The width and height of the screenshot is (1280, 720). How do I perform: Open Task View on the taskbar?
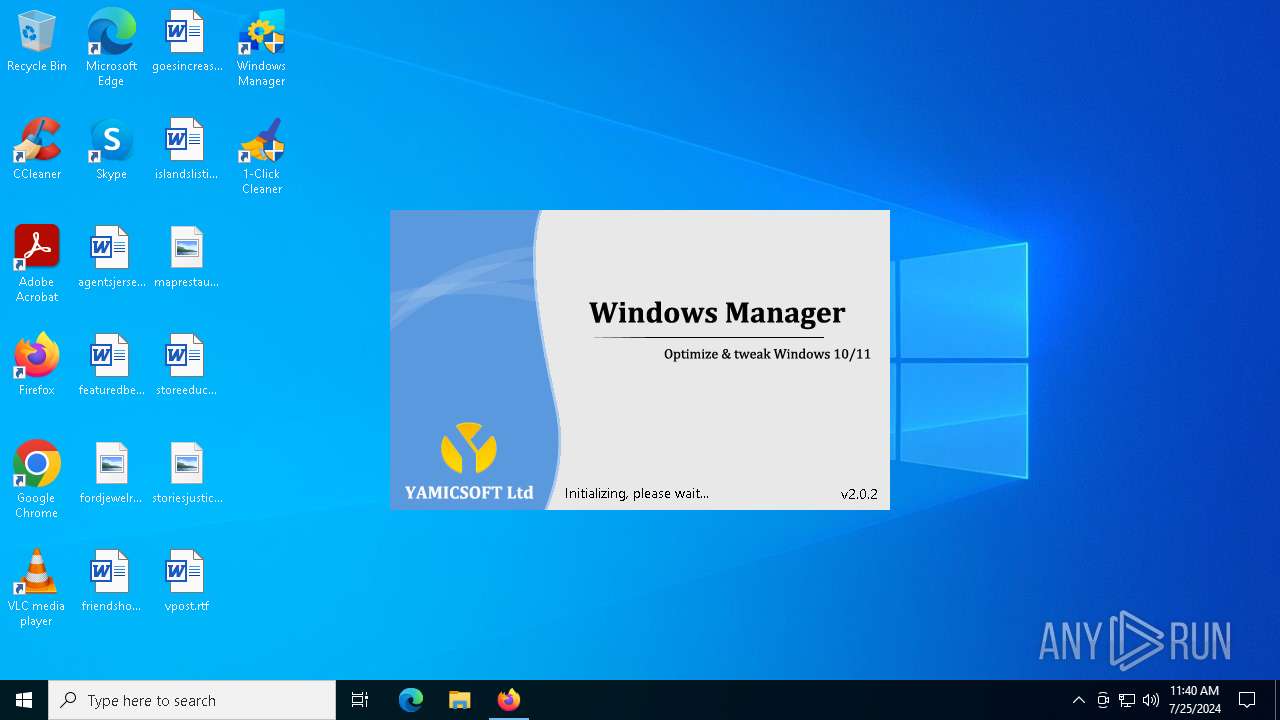pyautogui.click(x=360, y=700)
